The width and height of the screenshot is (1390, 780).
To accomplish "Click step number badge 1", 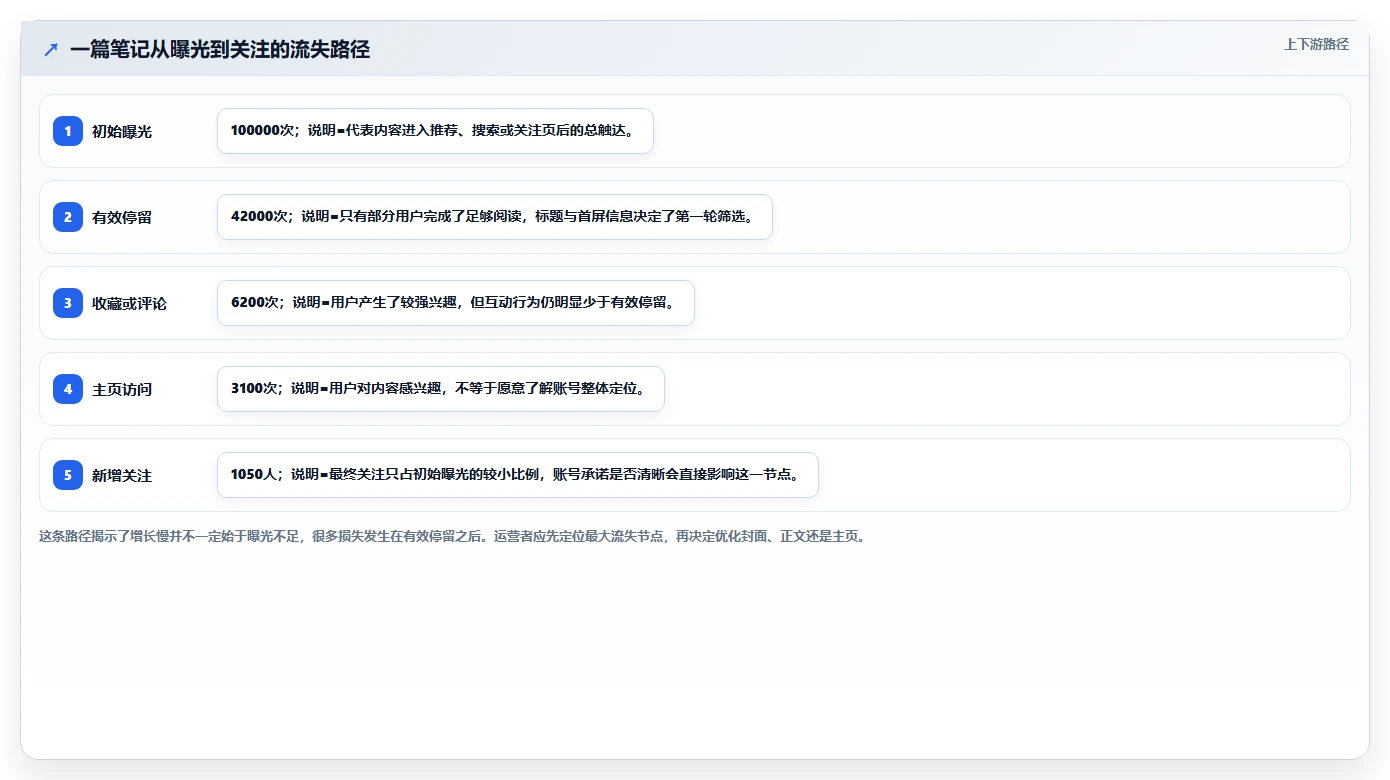I will (68, 131).
